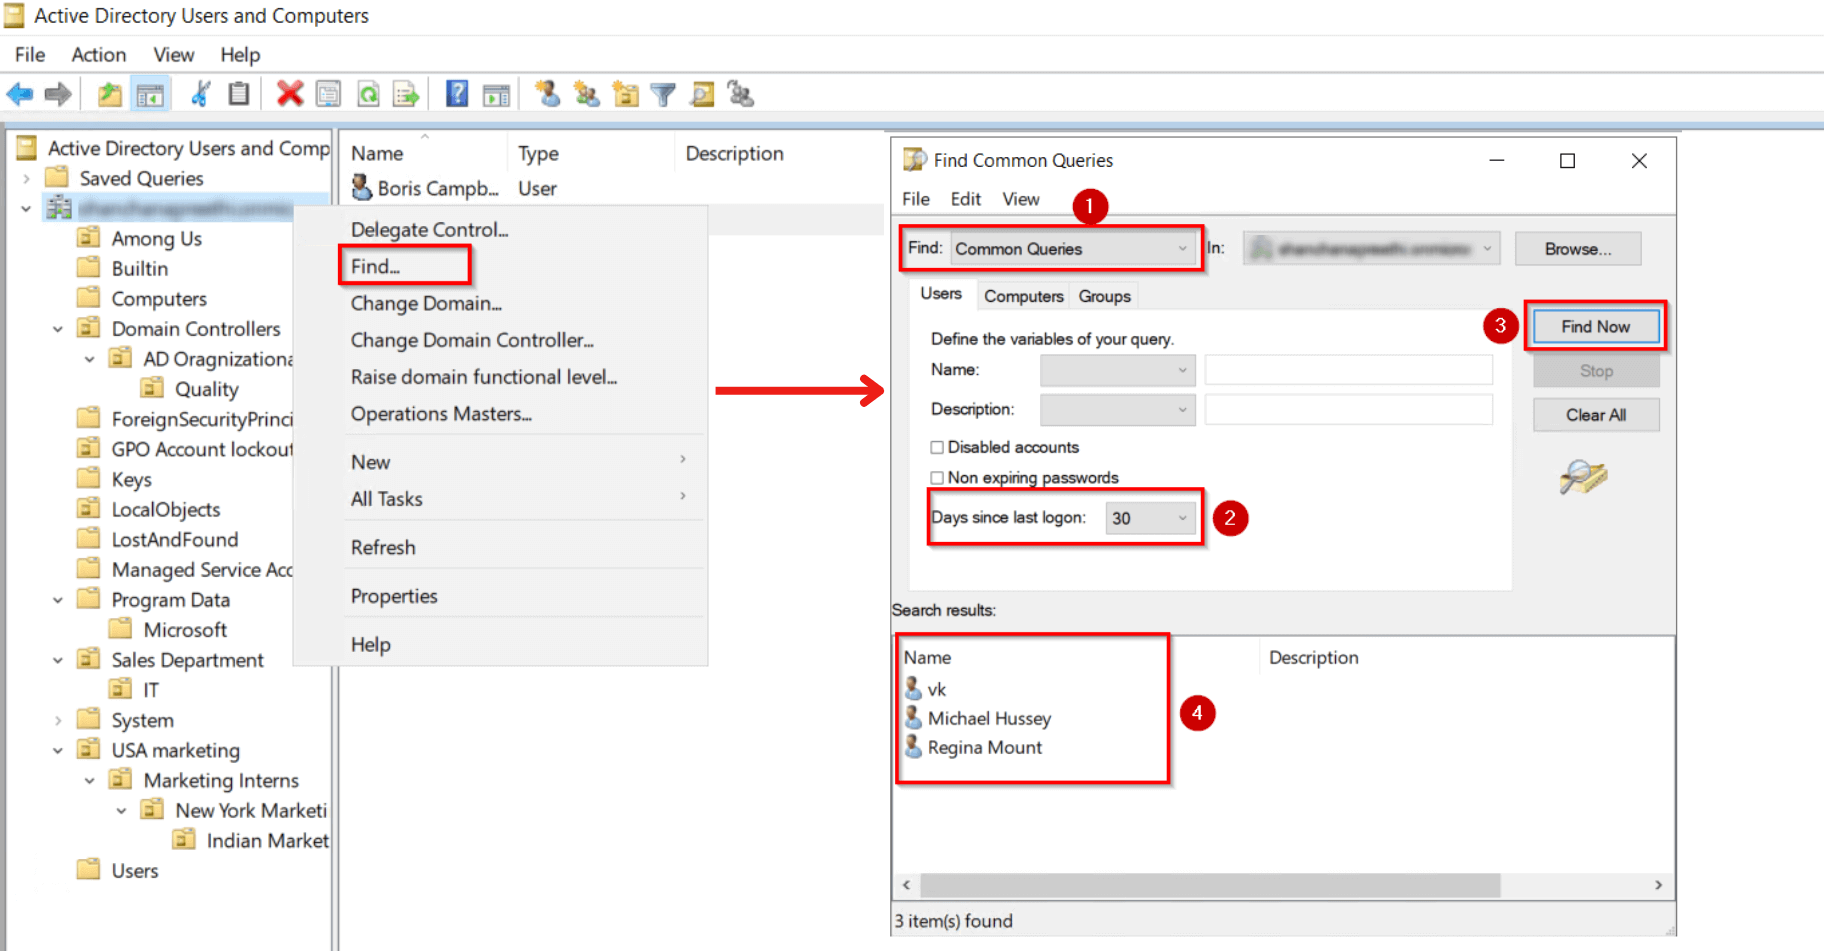
Task: Open Help with the question mark icon
Action: (456, 93)
